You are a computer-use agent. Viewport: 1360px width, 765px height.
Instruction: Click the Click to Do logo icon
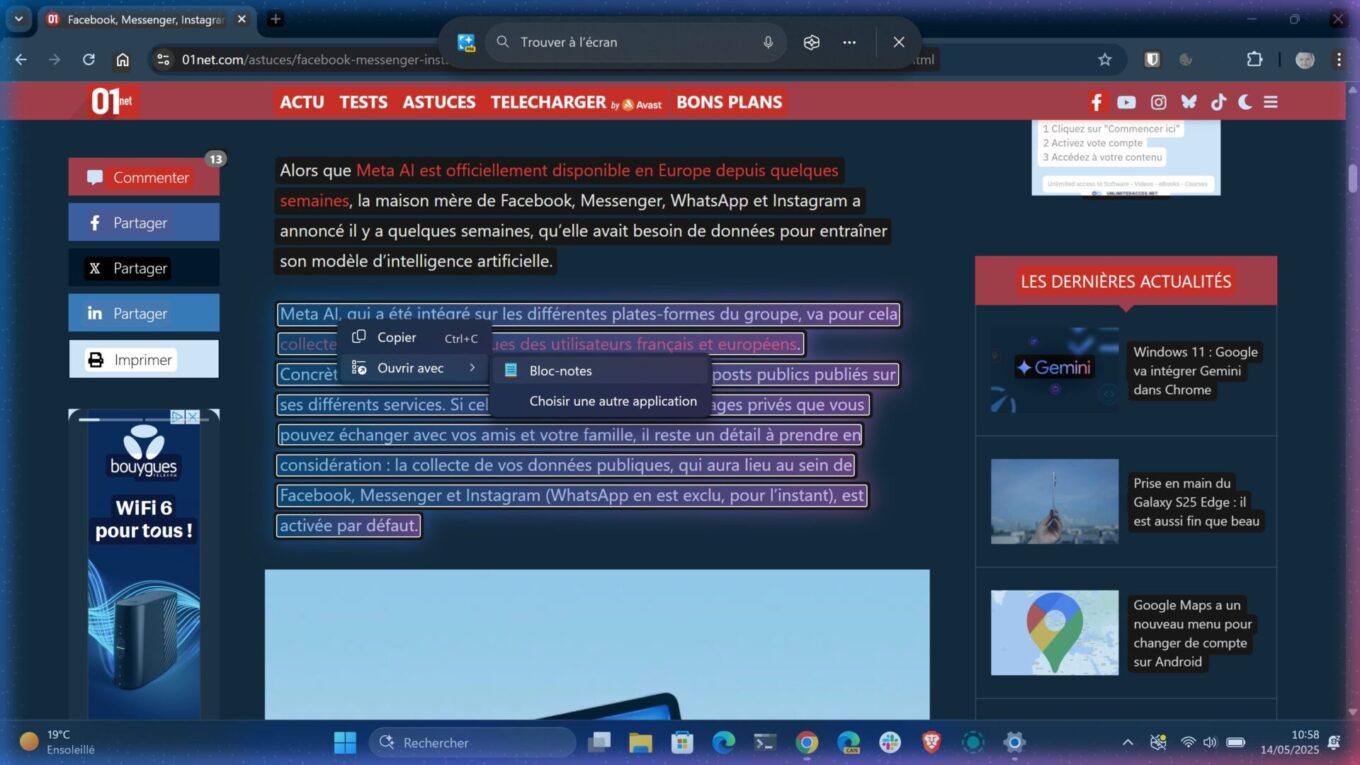466,42
